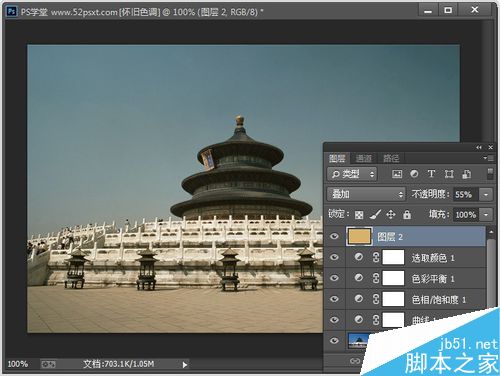The width and height of the screenshot is (500, 376).
Task: Click mask link icon on 选取颜色 1
Action: pyautogui.click(x=376, y=257)
